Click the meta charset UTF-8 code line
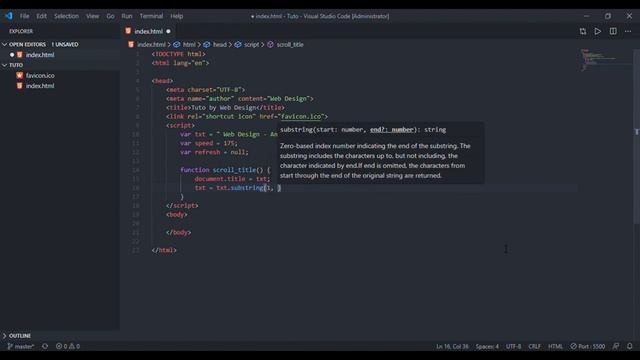640x360 pixels. pos(205,90)
